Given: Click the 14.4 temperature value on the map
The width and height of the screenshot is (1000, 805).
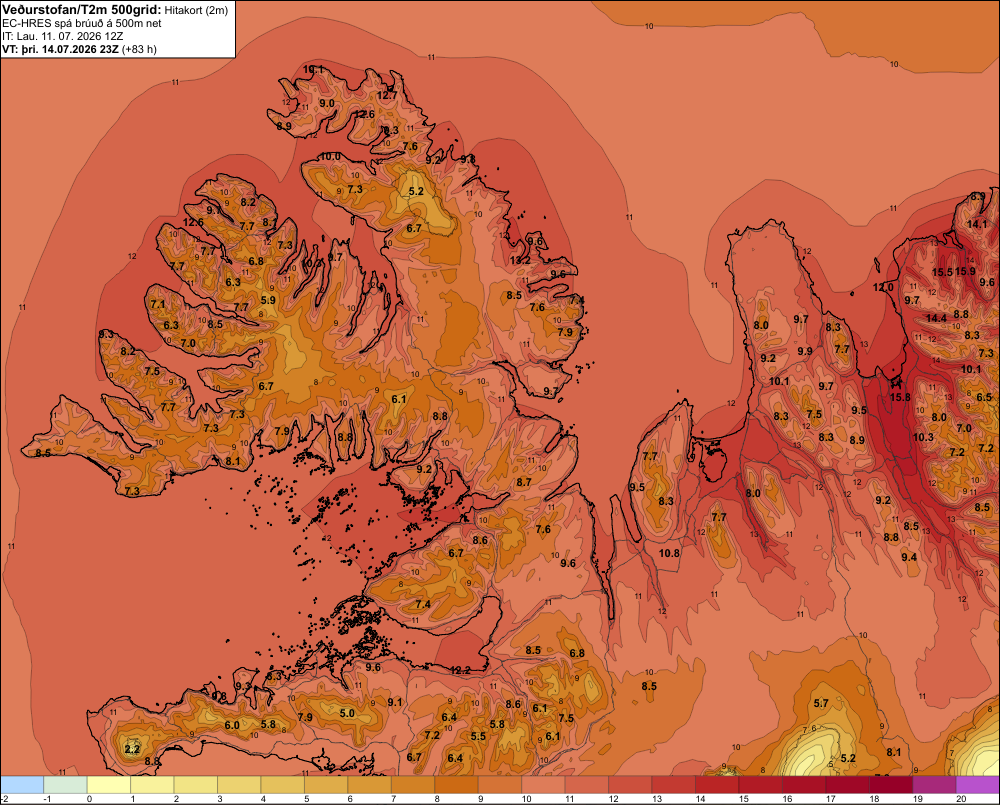Looking at the screenshot, I should pos(936,318).
